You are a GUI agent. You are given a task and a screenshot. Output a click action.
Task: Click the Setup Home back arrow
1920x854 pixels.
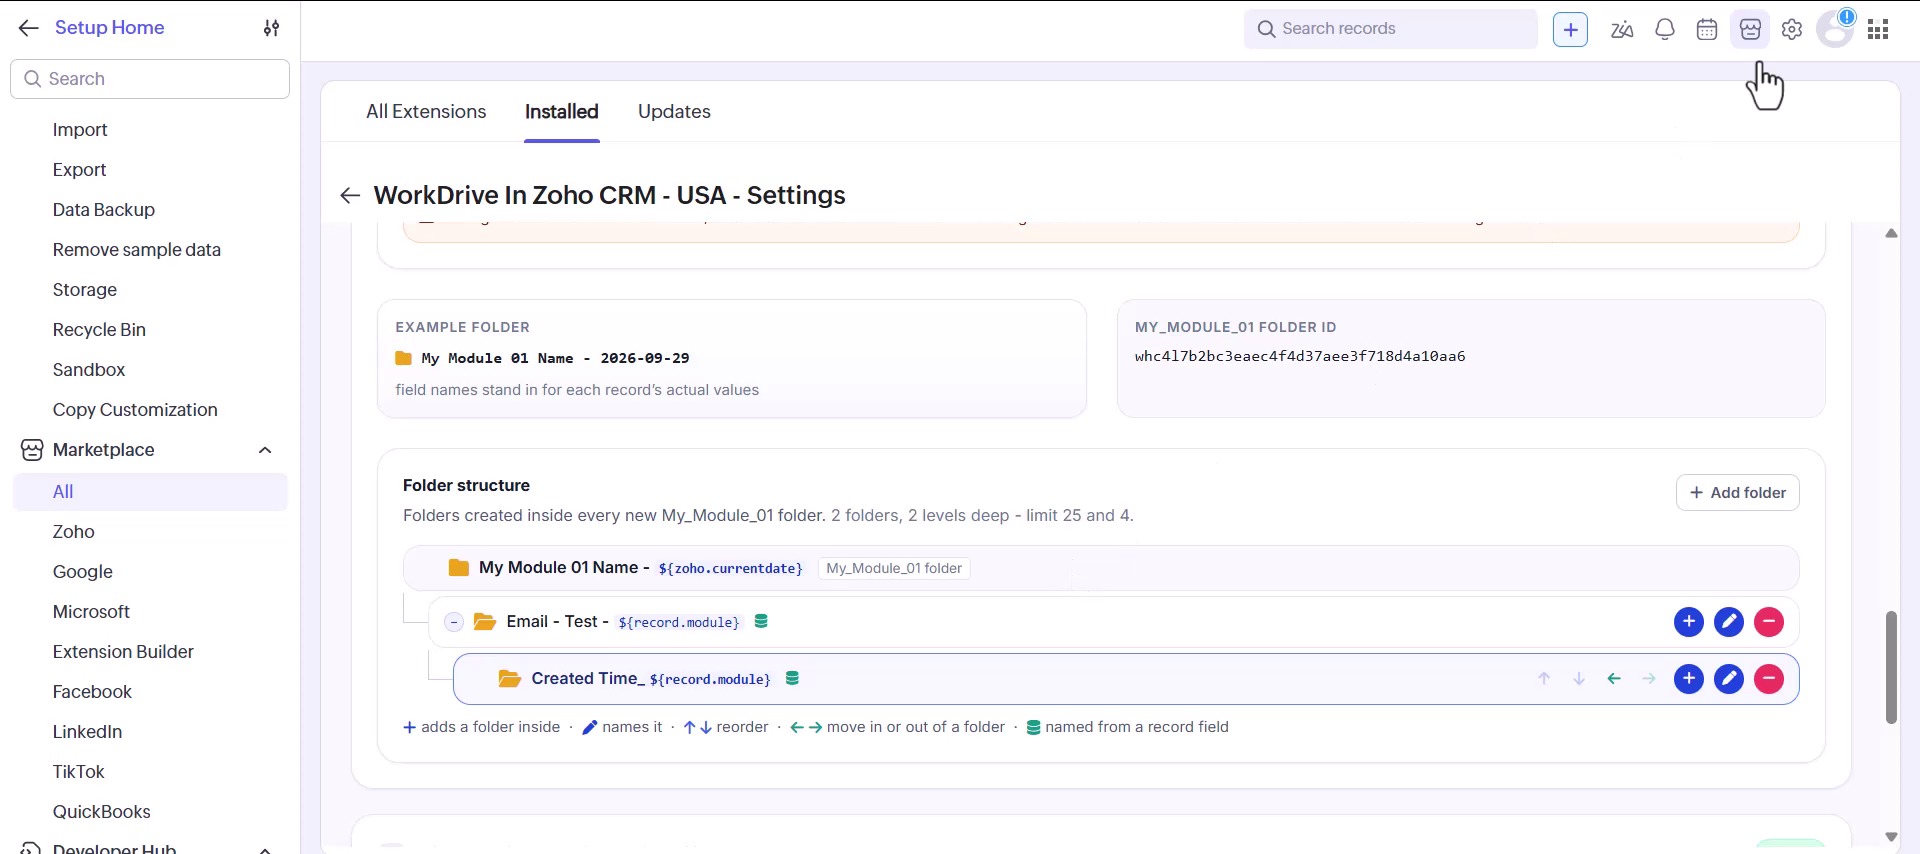pyautogui.click(x=28, y=28)
